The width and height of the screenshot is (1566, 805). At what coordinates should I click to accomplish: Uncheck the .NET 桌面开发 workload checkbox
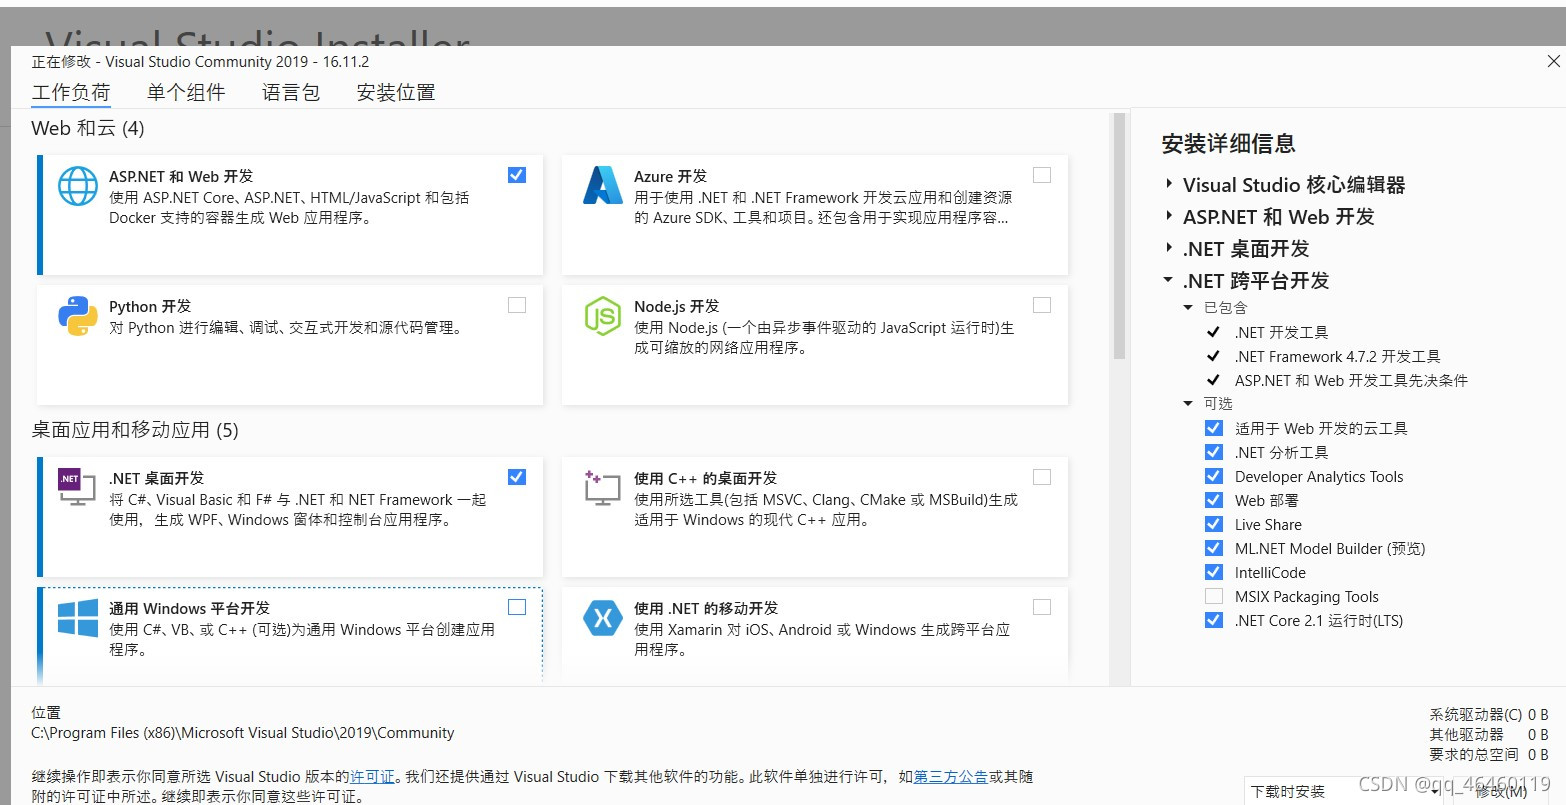tap(517, 477)
